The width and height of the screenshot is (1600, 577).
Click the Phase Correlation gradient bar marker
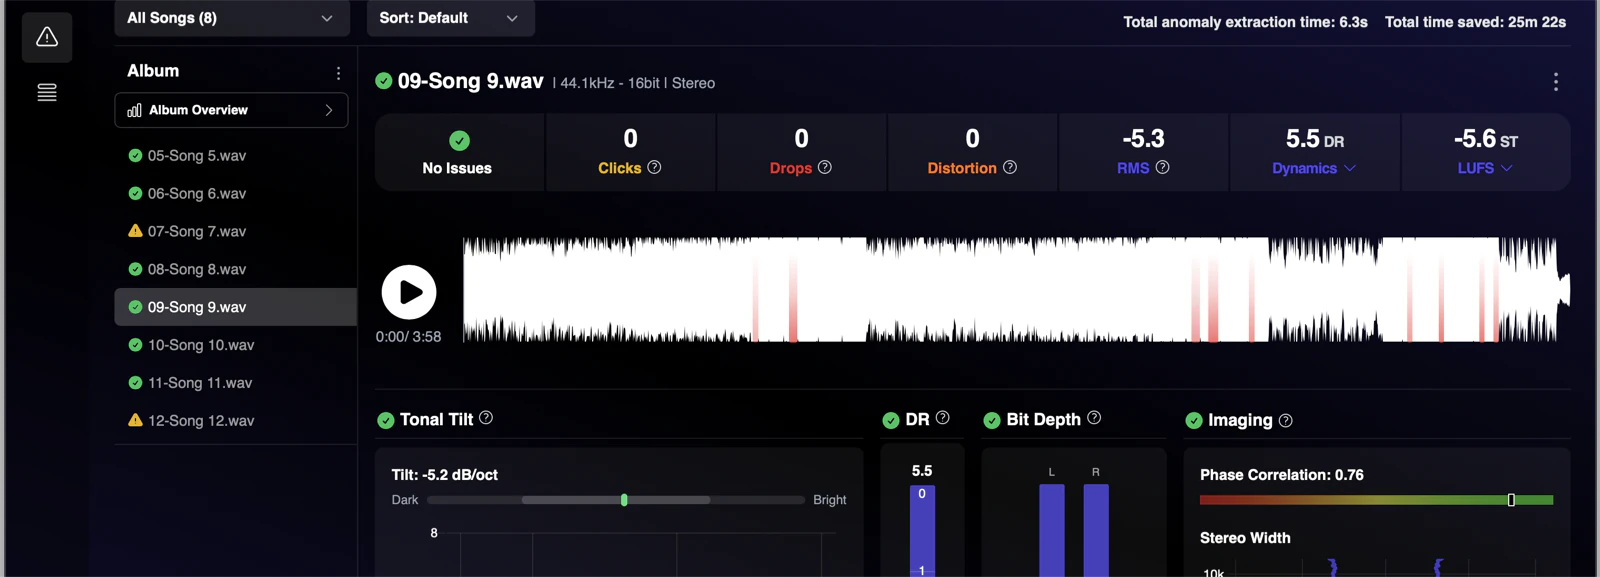(x=1511, y=500)
